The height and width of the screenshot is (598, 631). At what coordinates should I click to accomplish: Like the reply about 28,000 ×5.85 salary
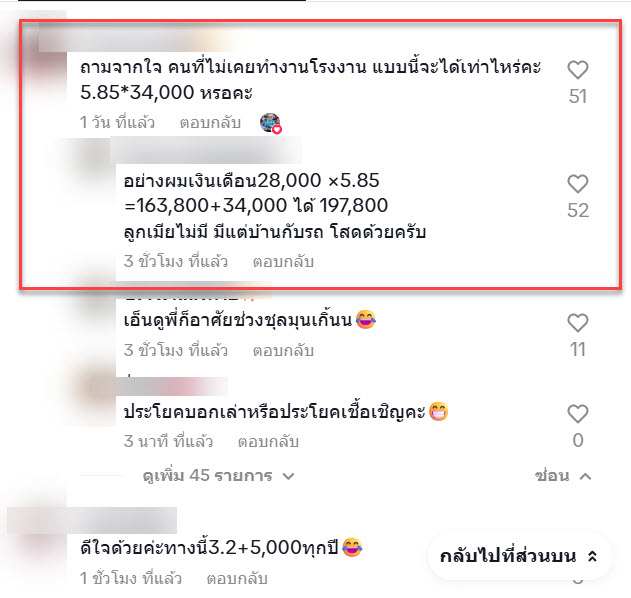[578, 184]
